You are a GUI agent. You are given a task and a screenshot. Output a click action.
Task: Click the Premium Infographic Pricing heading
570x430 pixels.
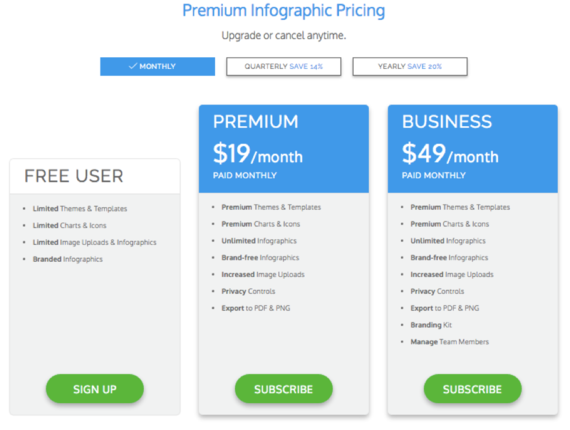coord(284,11)
